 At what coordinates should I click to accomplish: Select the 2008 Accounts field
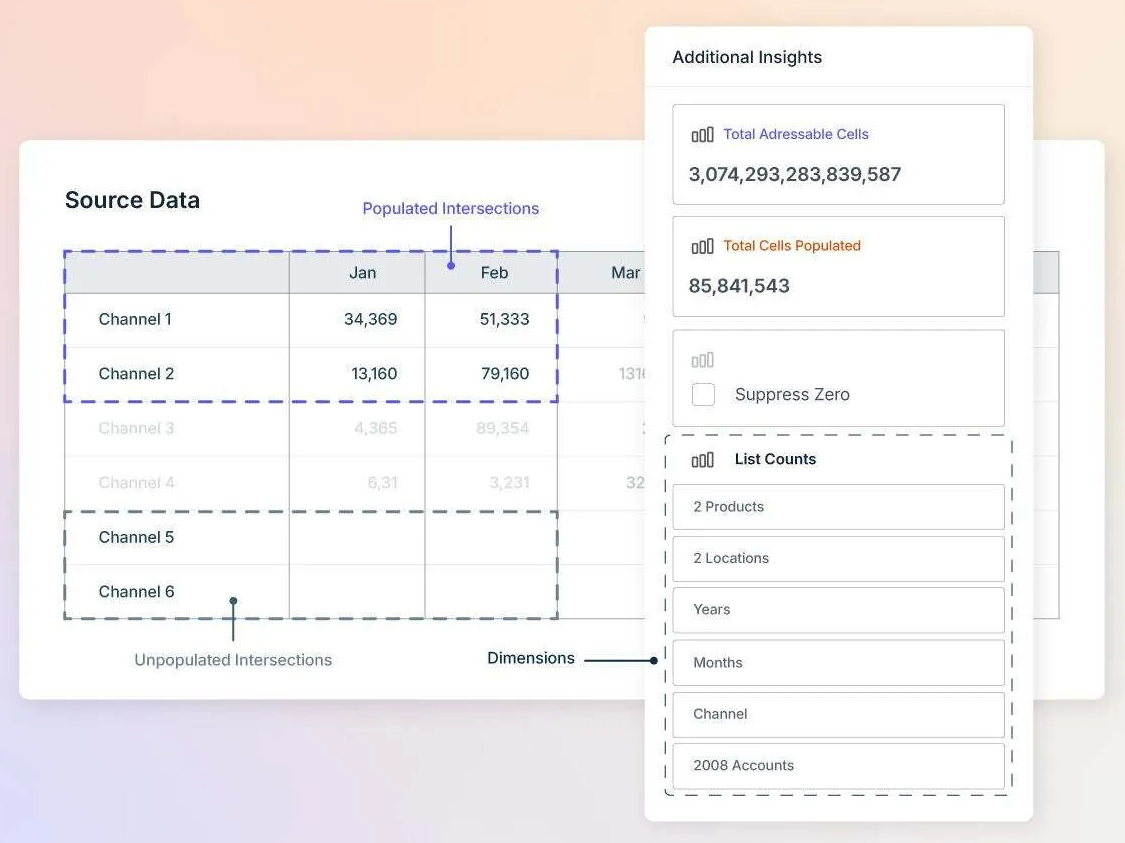coord(838,766)
